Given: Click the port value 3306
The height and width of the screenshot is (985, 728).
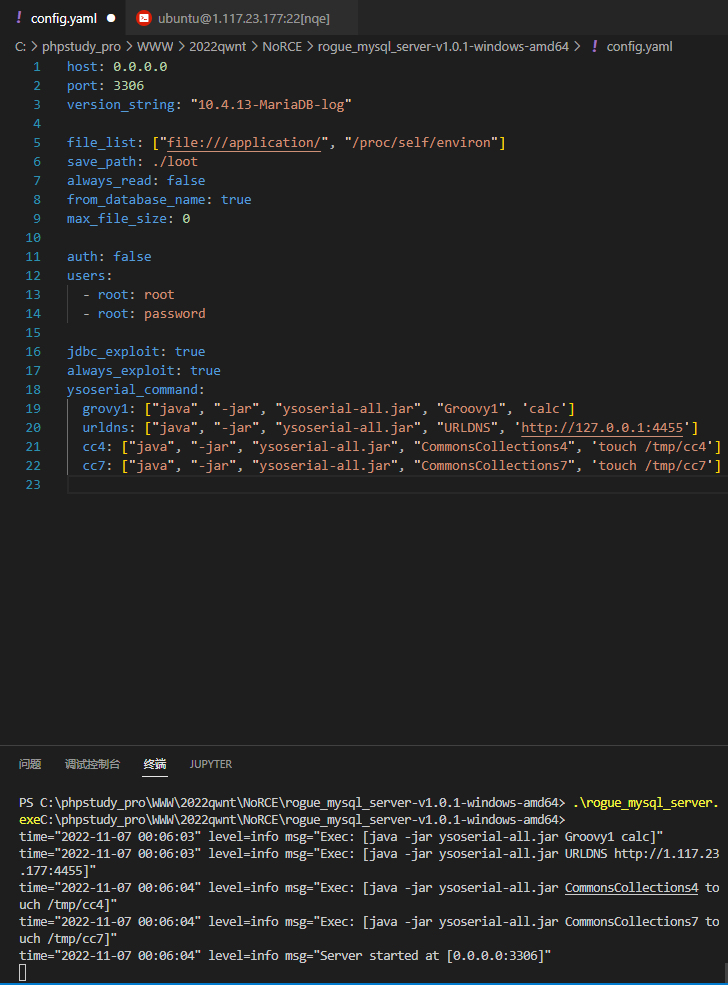Looking at the screenshot, I should (129, 85).
